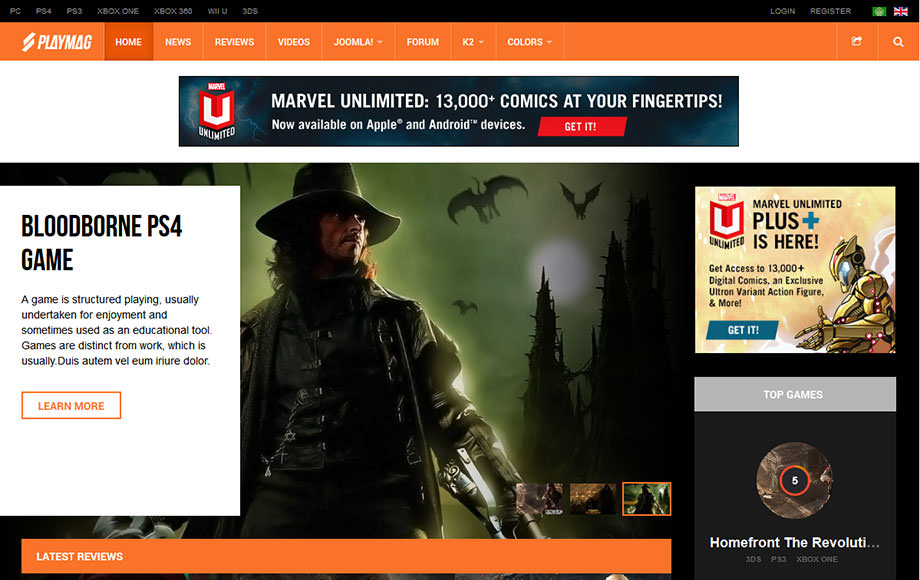The width and height of the screenshot is (920, 580).
Task: Click the Marvel Unlimited top banner ad
Action: pyautogui.click(x=458, y=111)
